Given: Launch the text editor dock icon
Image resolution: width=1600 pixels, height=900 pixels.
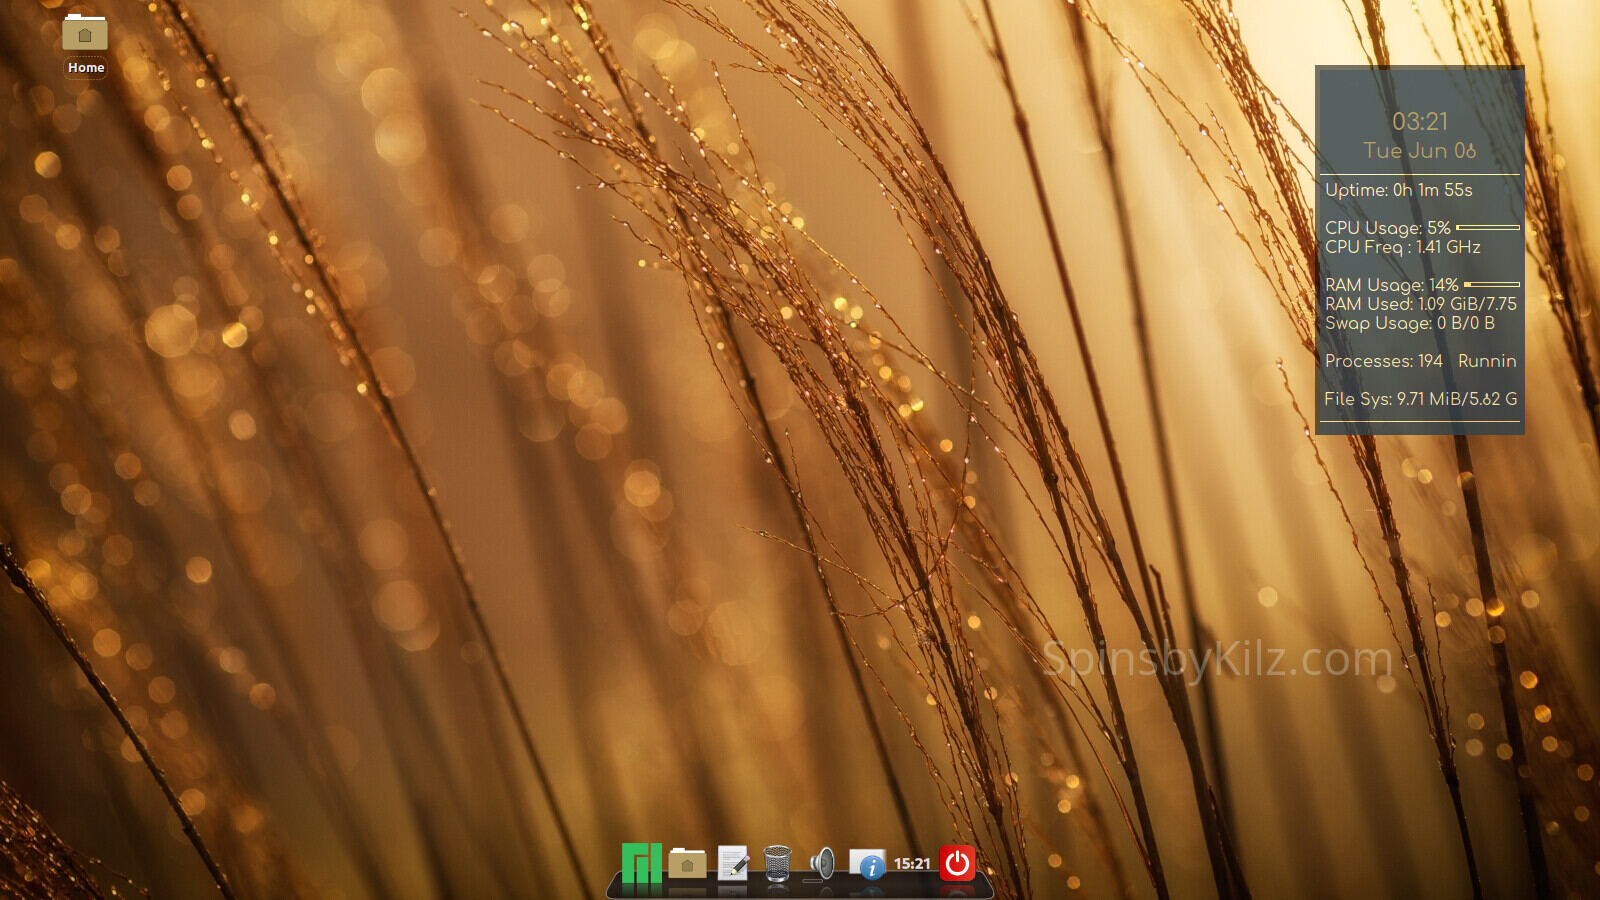Looking at the screenshot, I should pyautogui.click(x=733, y=863).
